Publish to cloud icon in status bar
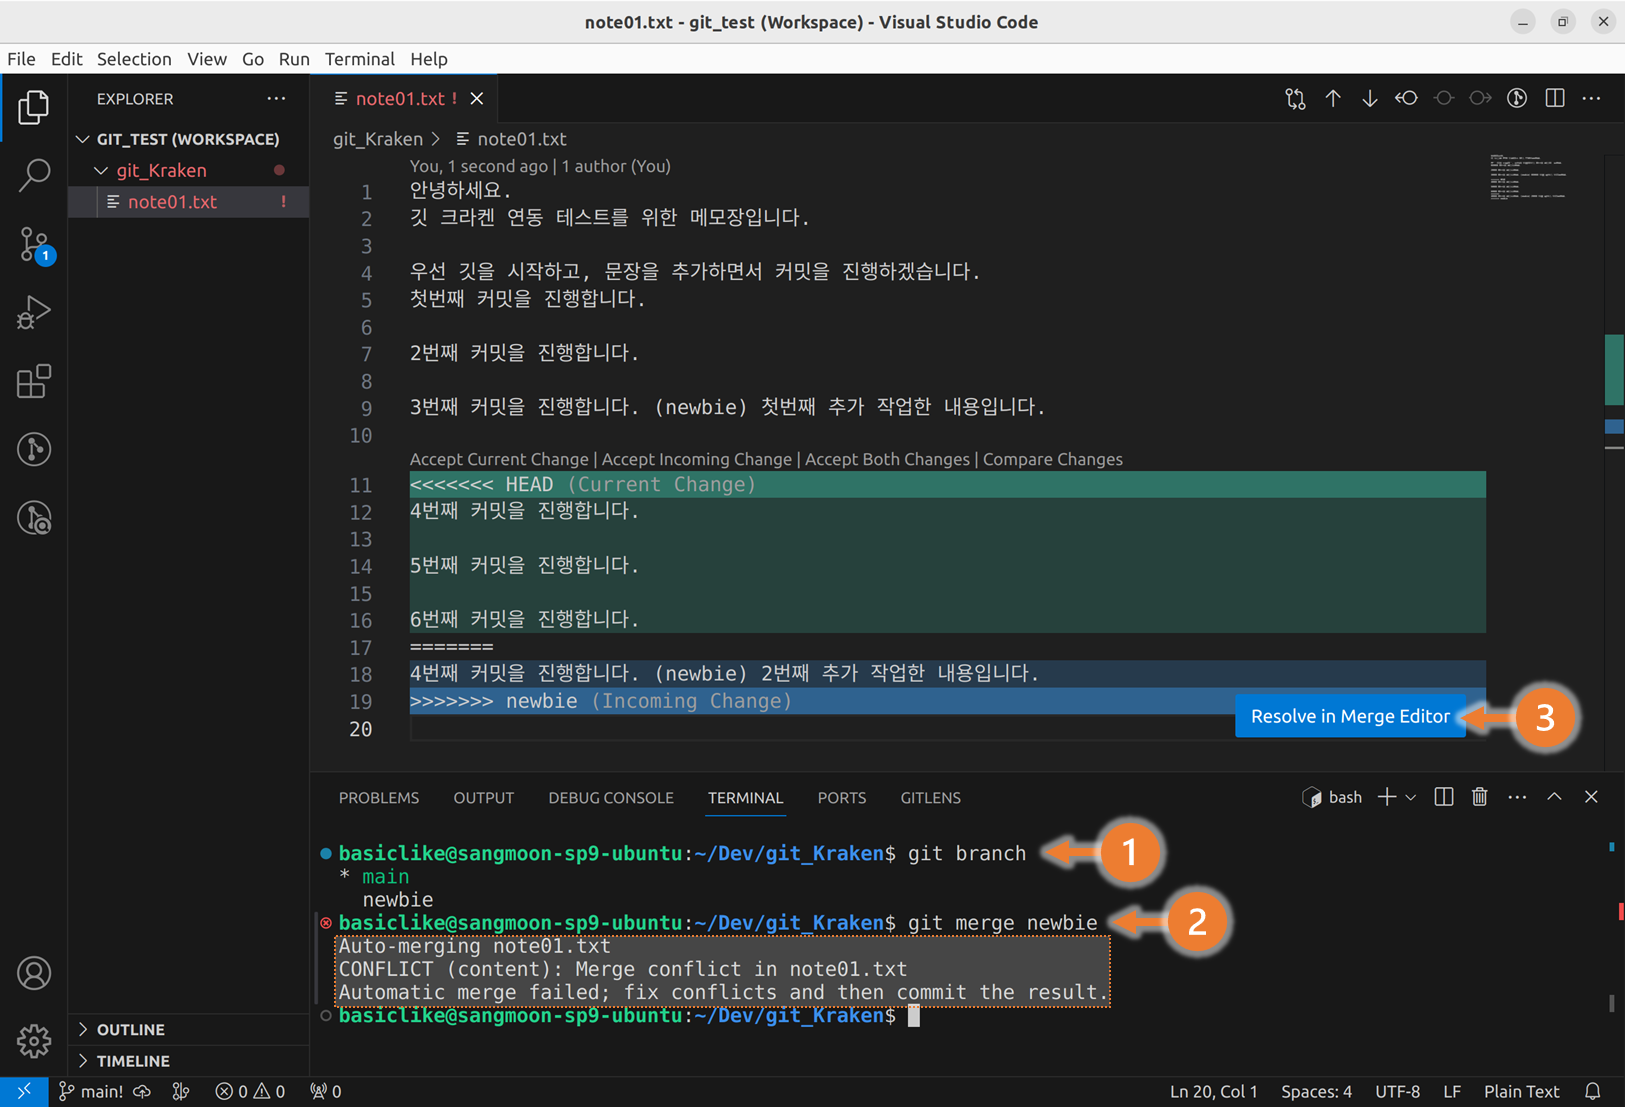 pyautogui.click(x=142, y=1091)
